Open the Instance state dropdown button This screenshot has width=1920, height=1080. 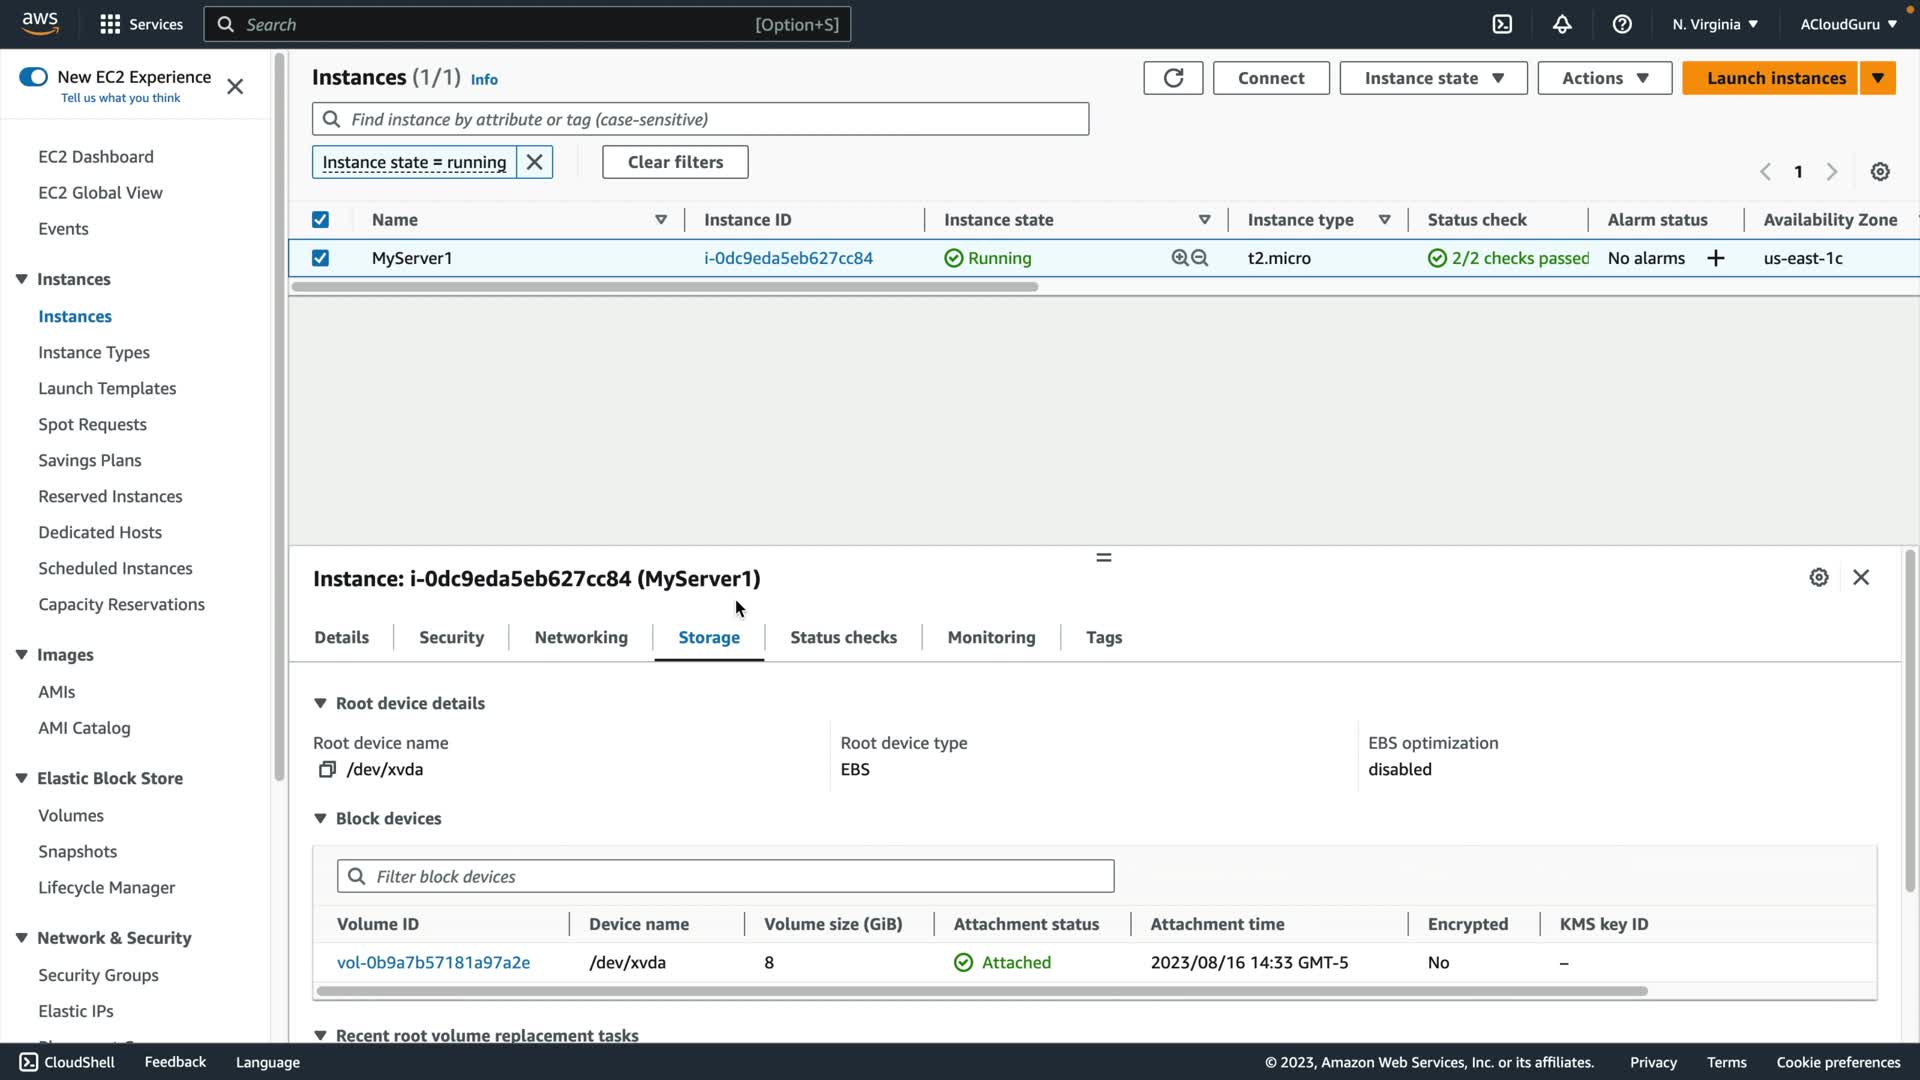[1433, 78]
